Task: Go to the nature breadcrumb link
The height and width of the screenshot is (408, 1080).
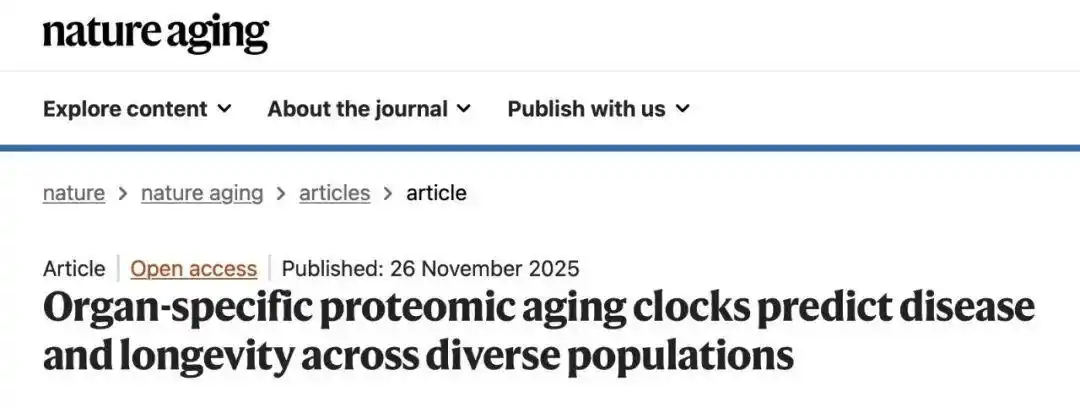Action: [73, 193]
